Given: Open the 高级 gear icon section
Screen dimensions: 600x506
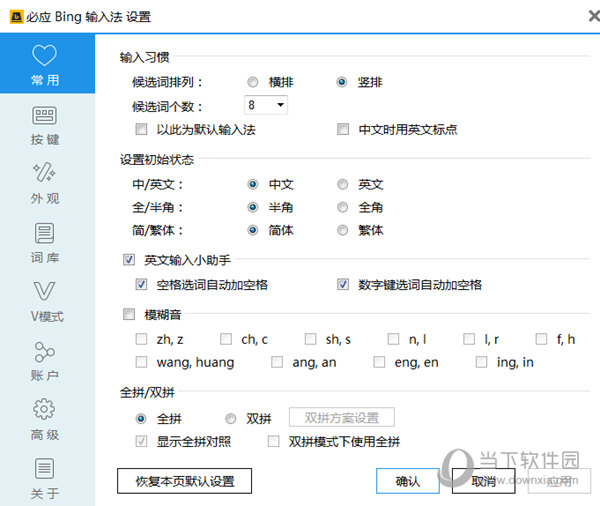Looking at the screenshot, I should (45, 419).
